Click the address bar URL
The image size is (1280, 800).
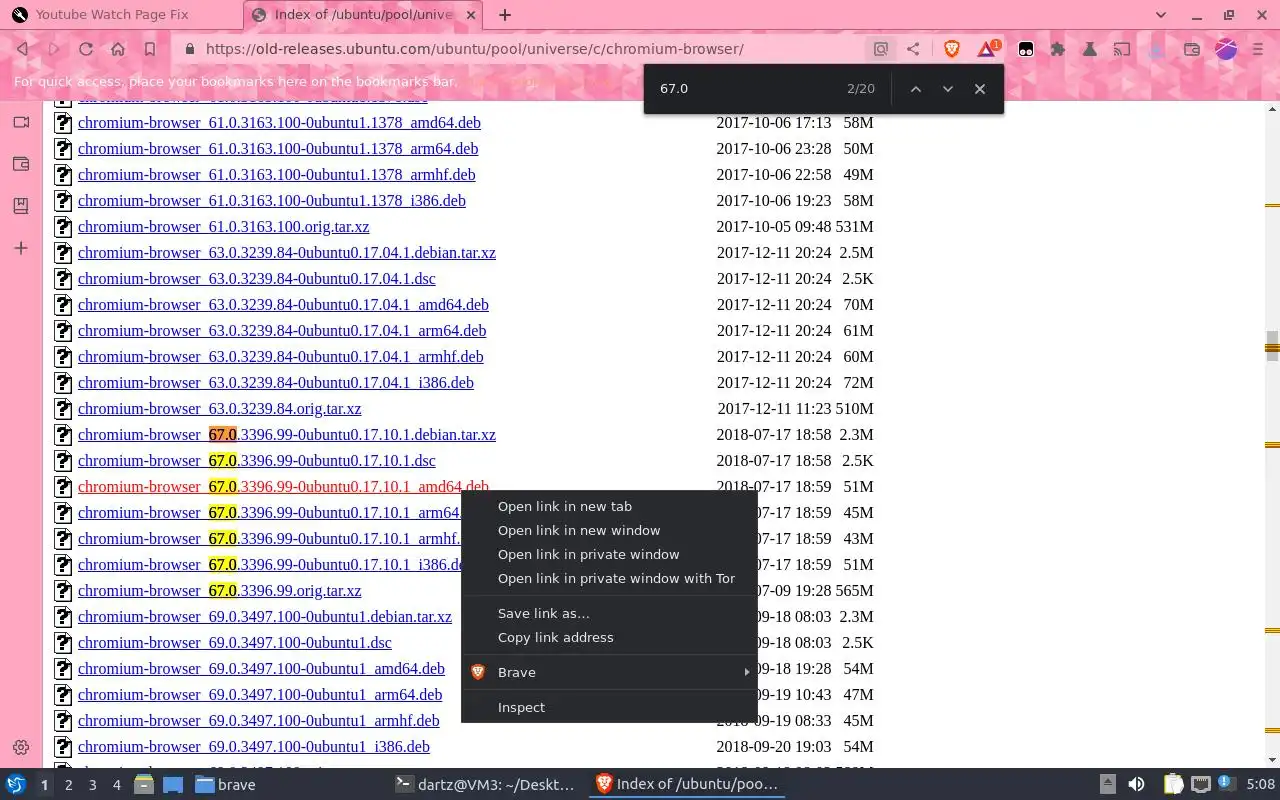pyautogui.click(x=475, y=49)
